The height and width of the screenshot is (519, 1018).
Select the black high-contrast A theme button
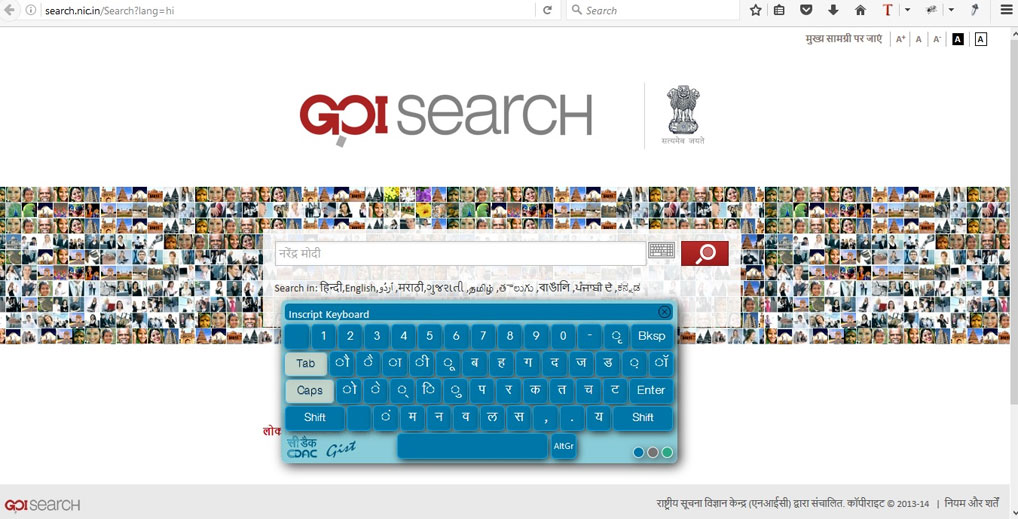(958, 39)
